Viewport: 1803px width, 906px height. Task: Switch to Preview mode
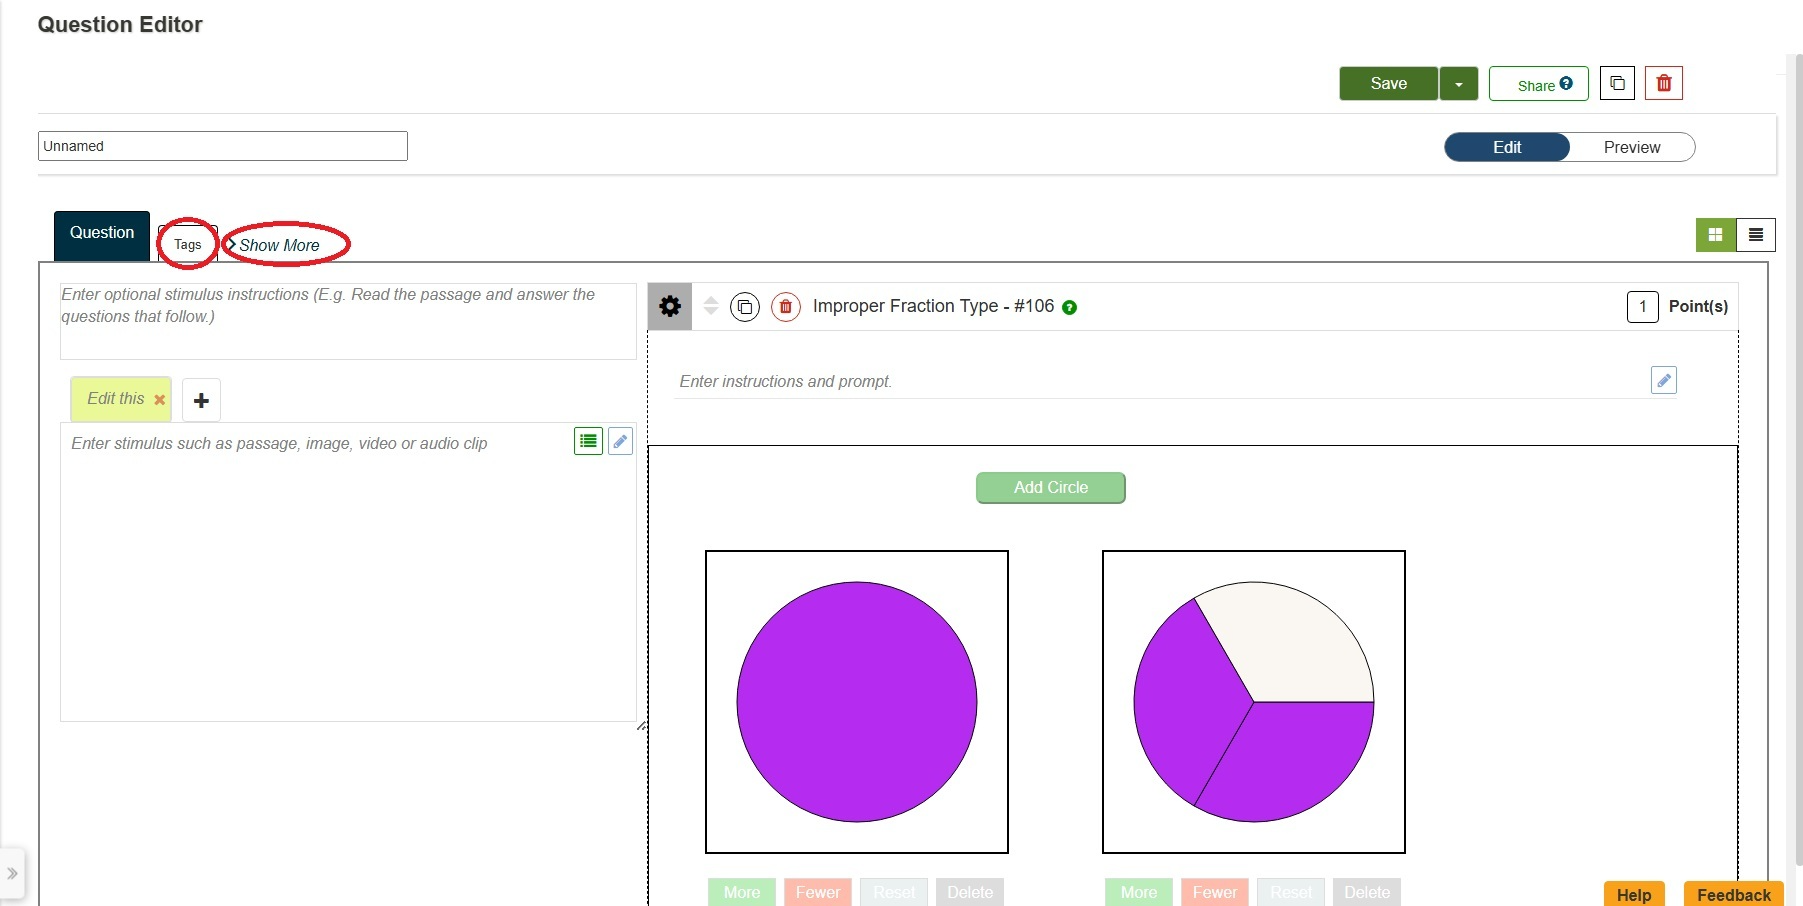(x=1631, y=147)
